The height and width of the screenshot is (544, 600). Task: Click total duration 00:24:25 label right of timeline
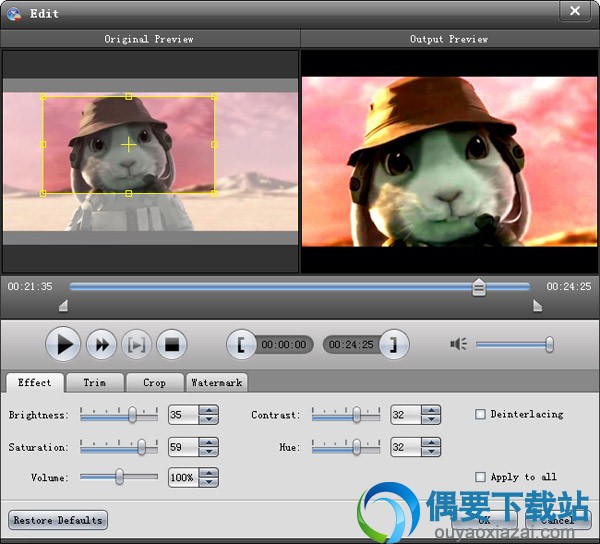coord(569,287)
